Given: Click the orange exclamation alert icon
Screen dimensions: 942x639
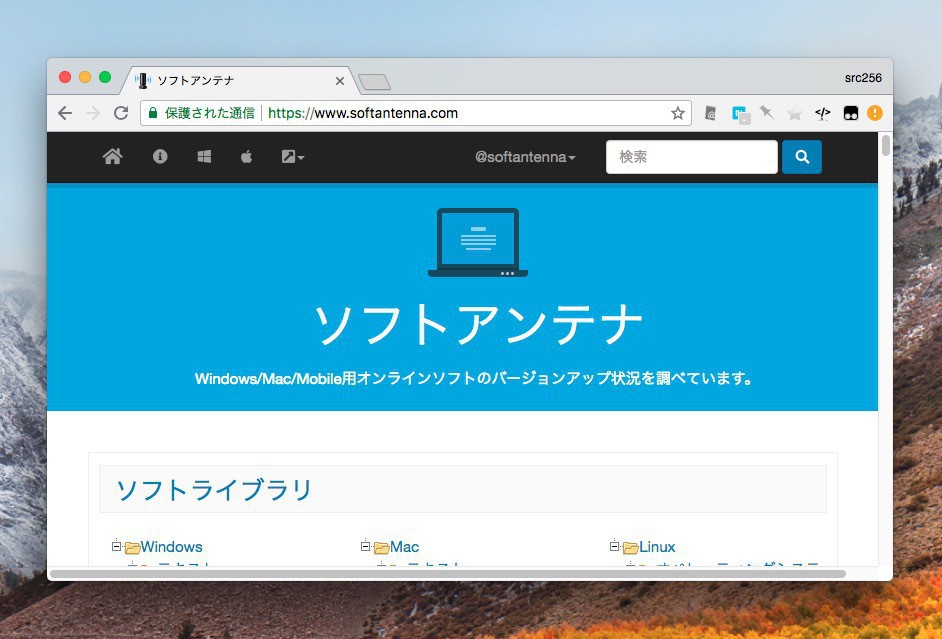Looking at the screenshot, I should [x=875, y=113].
